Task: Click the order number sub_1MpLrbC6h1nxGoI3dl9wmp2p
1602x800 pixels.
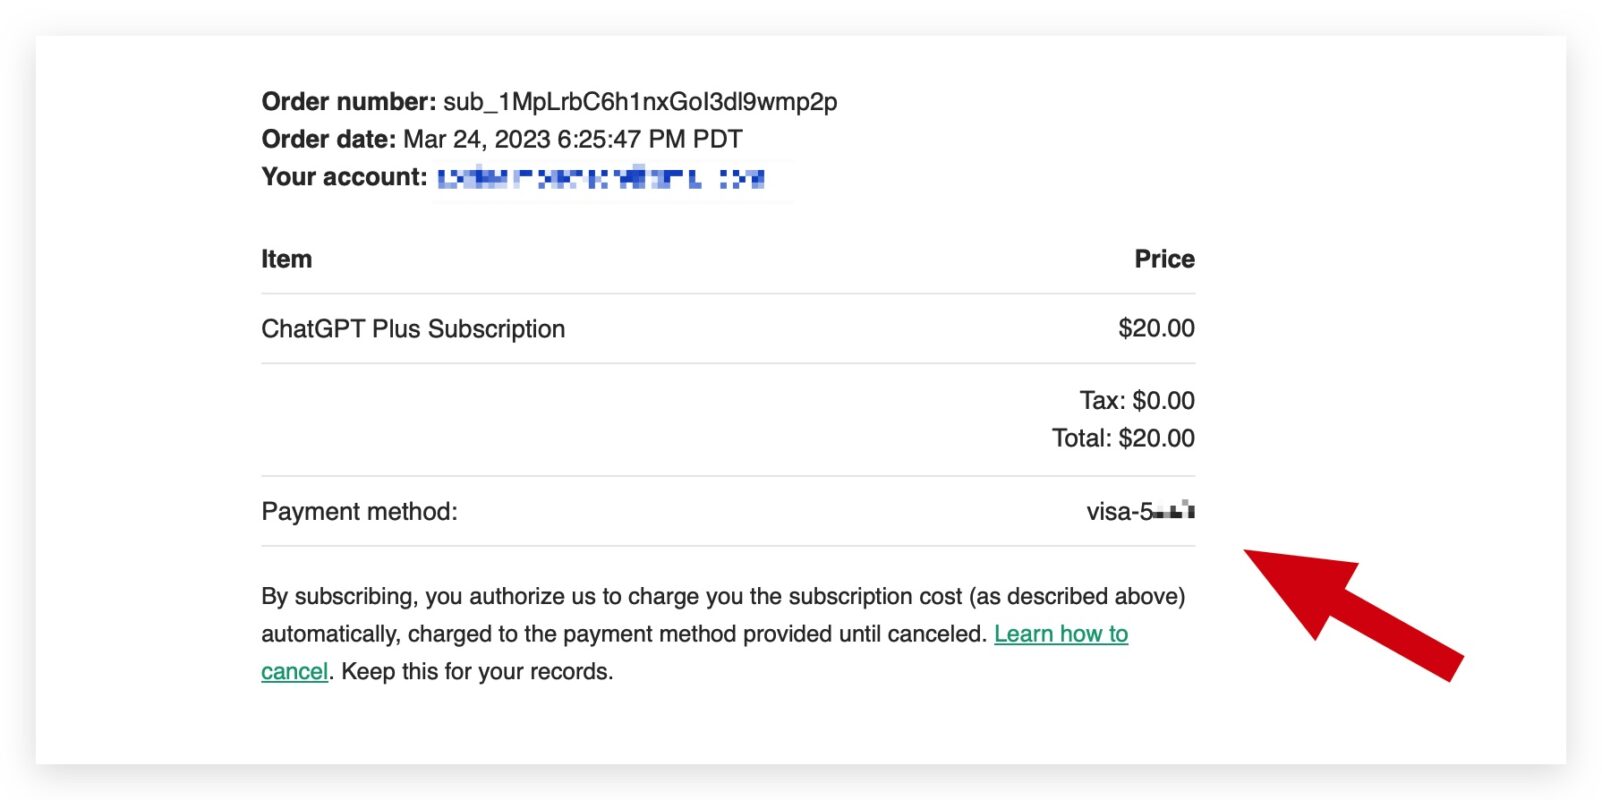Action: 640,102
